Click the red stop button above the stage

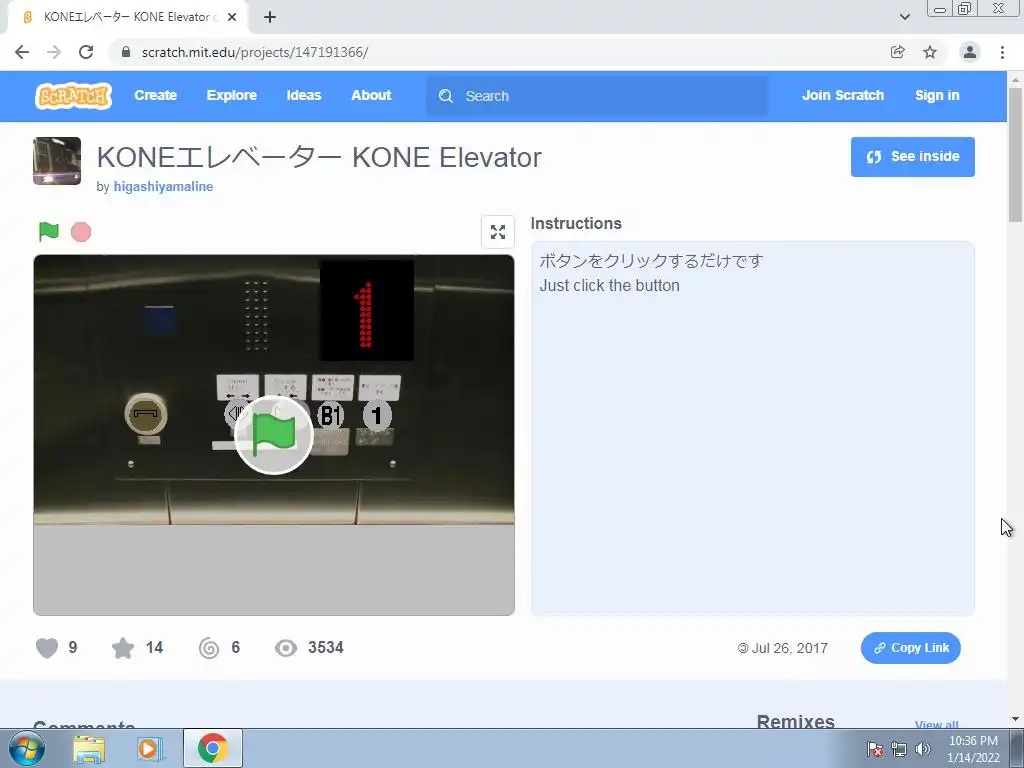[x=81, y=232]
